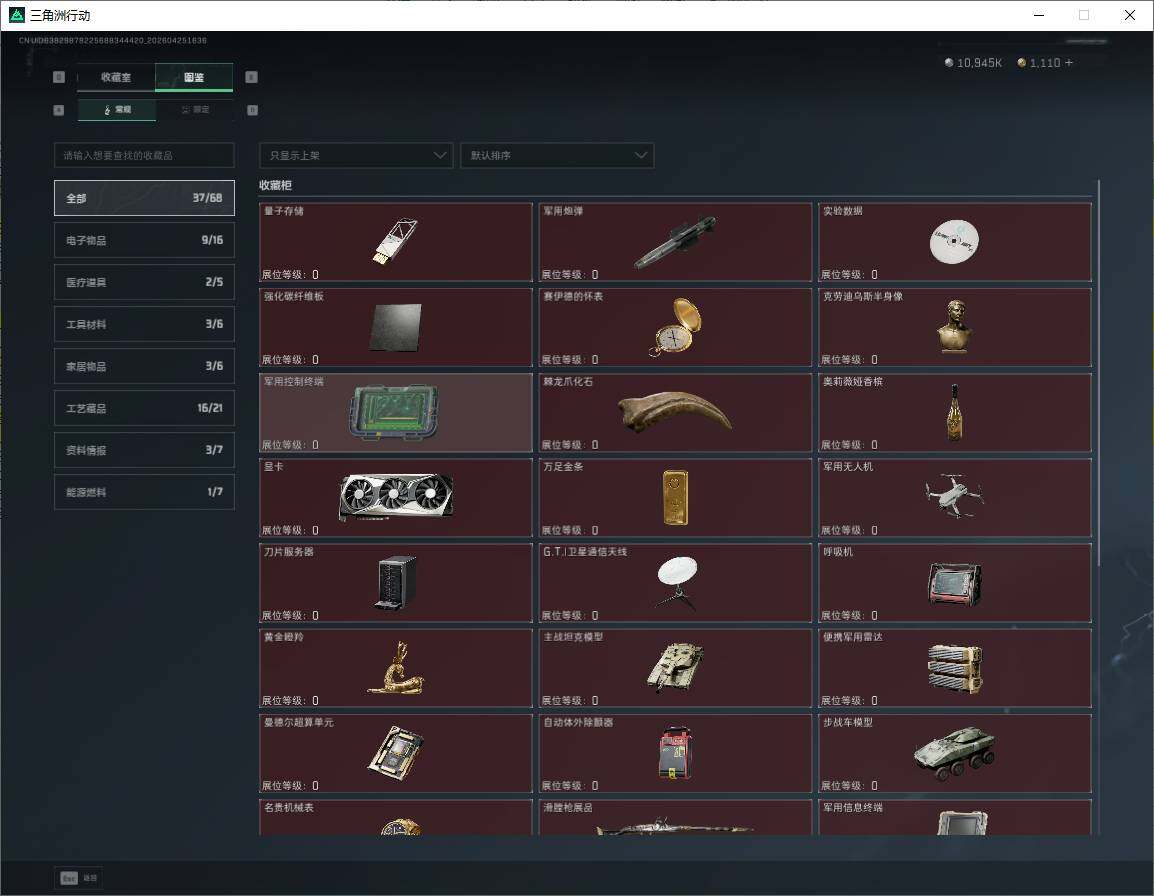Open the 滑膛枪展品 musket item
The image size is (1154, 896).
coord(675,817)
